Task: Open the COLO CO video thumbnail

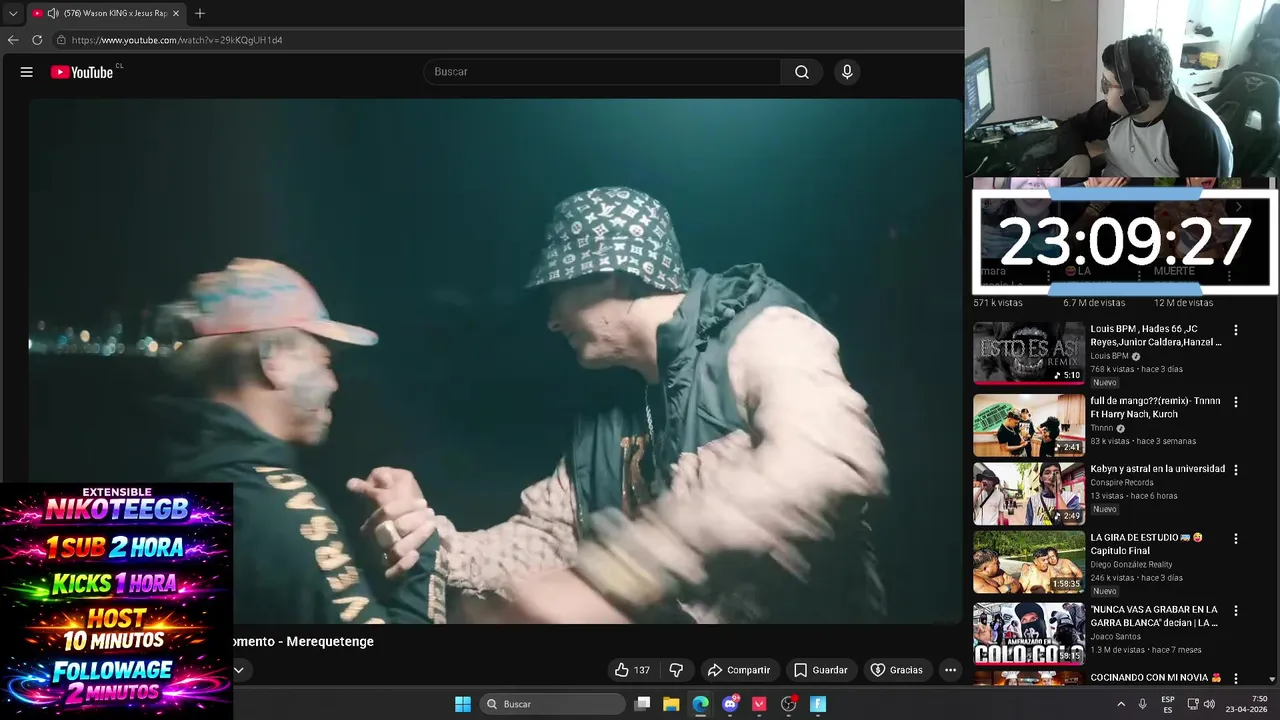Action: point(1029,633)
